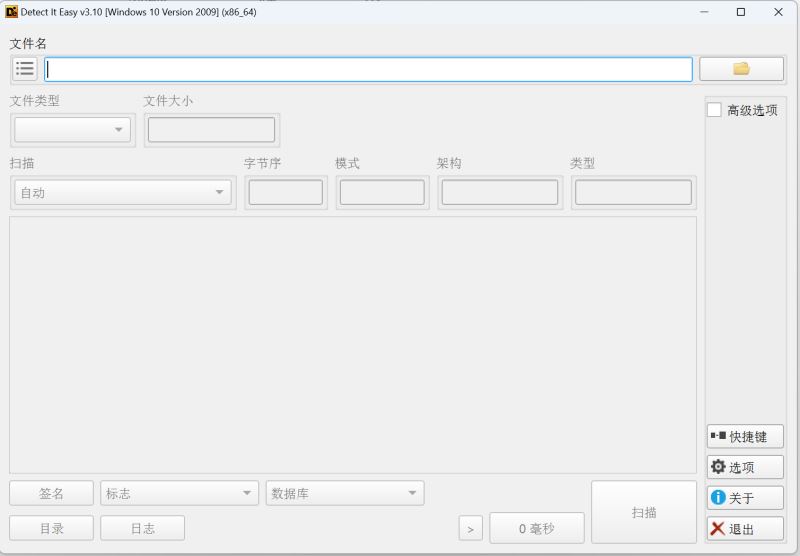
Task: Click the Detect It Easy title icon
Action: 12,12
